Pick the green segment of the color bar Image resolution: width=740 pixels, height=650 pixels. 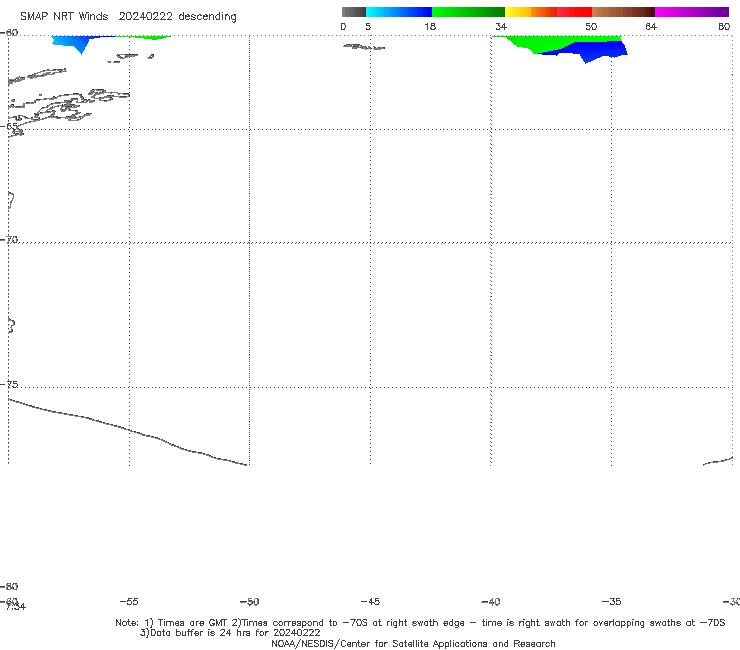(x=468, y=12)
